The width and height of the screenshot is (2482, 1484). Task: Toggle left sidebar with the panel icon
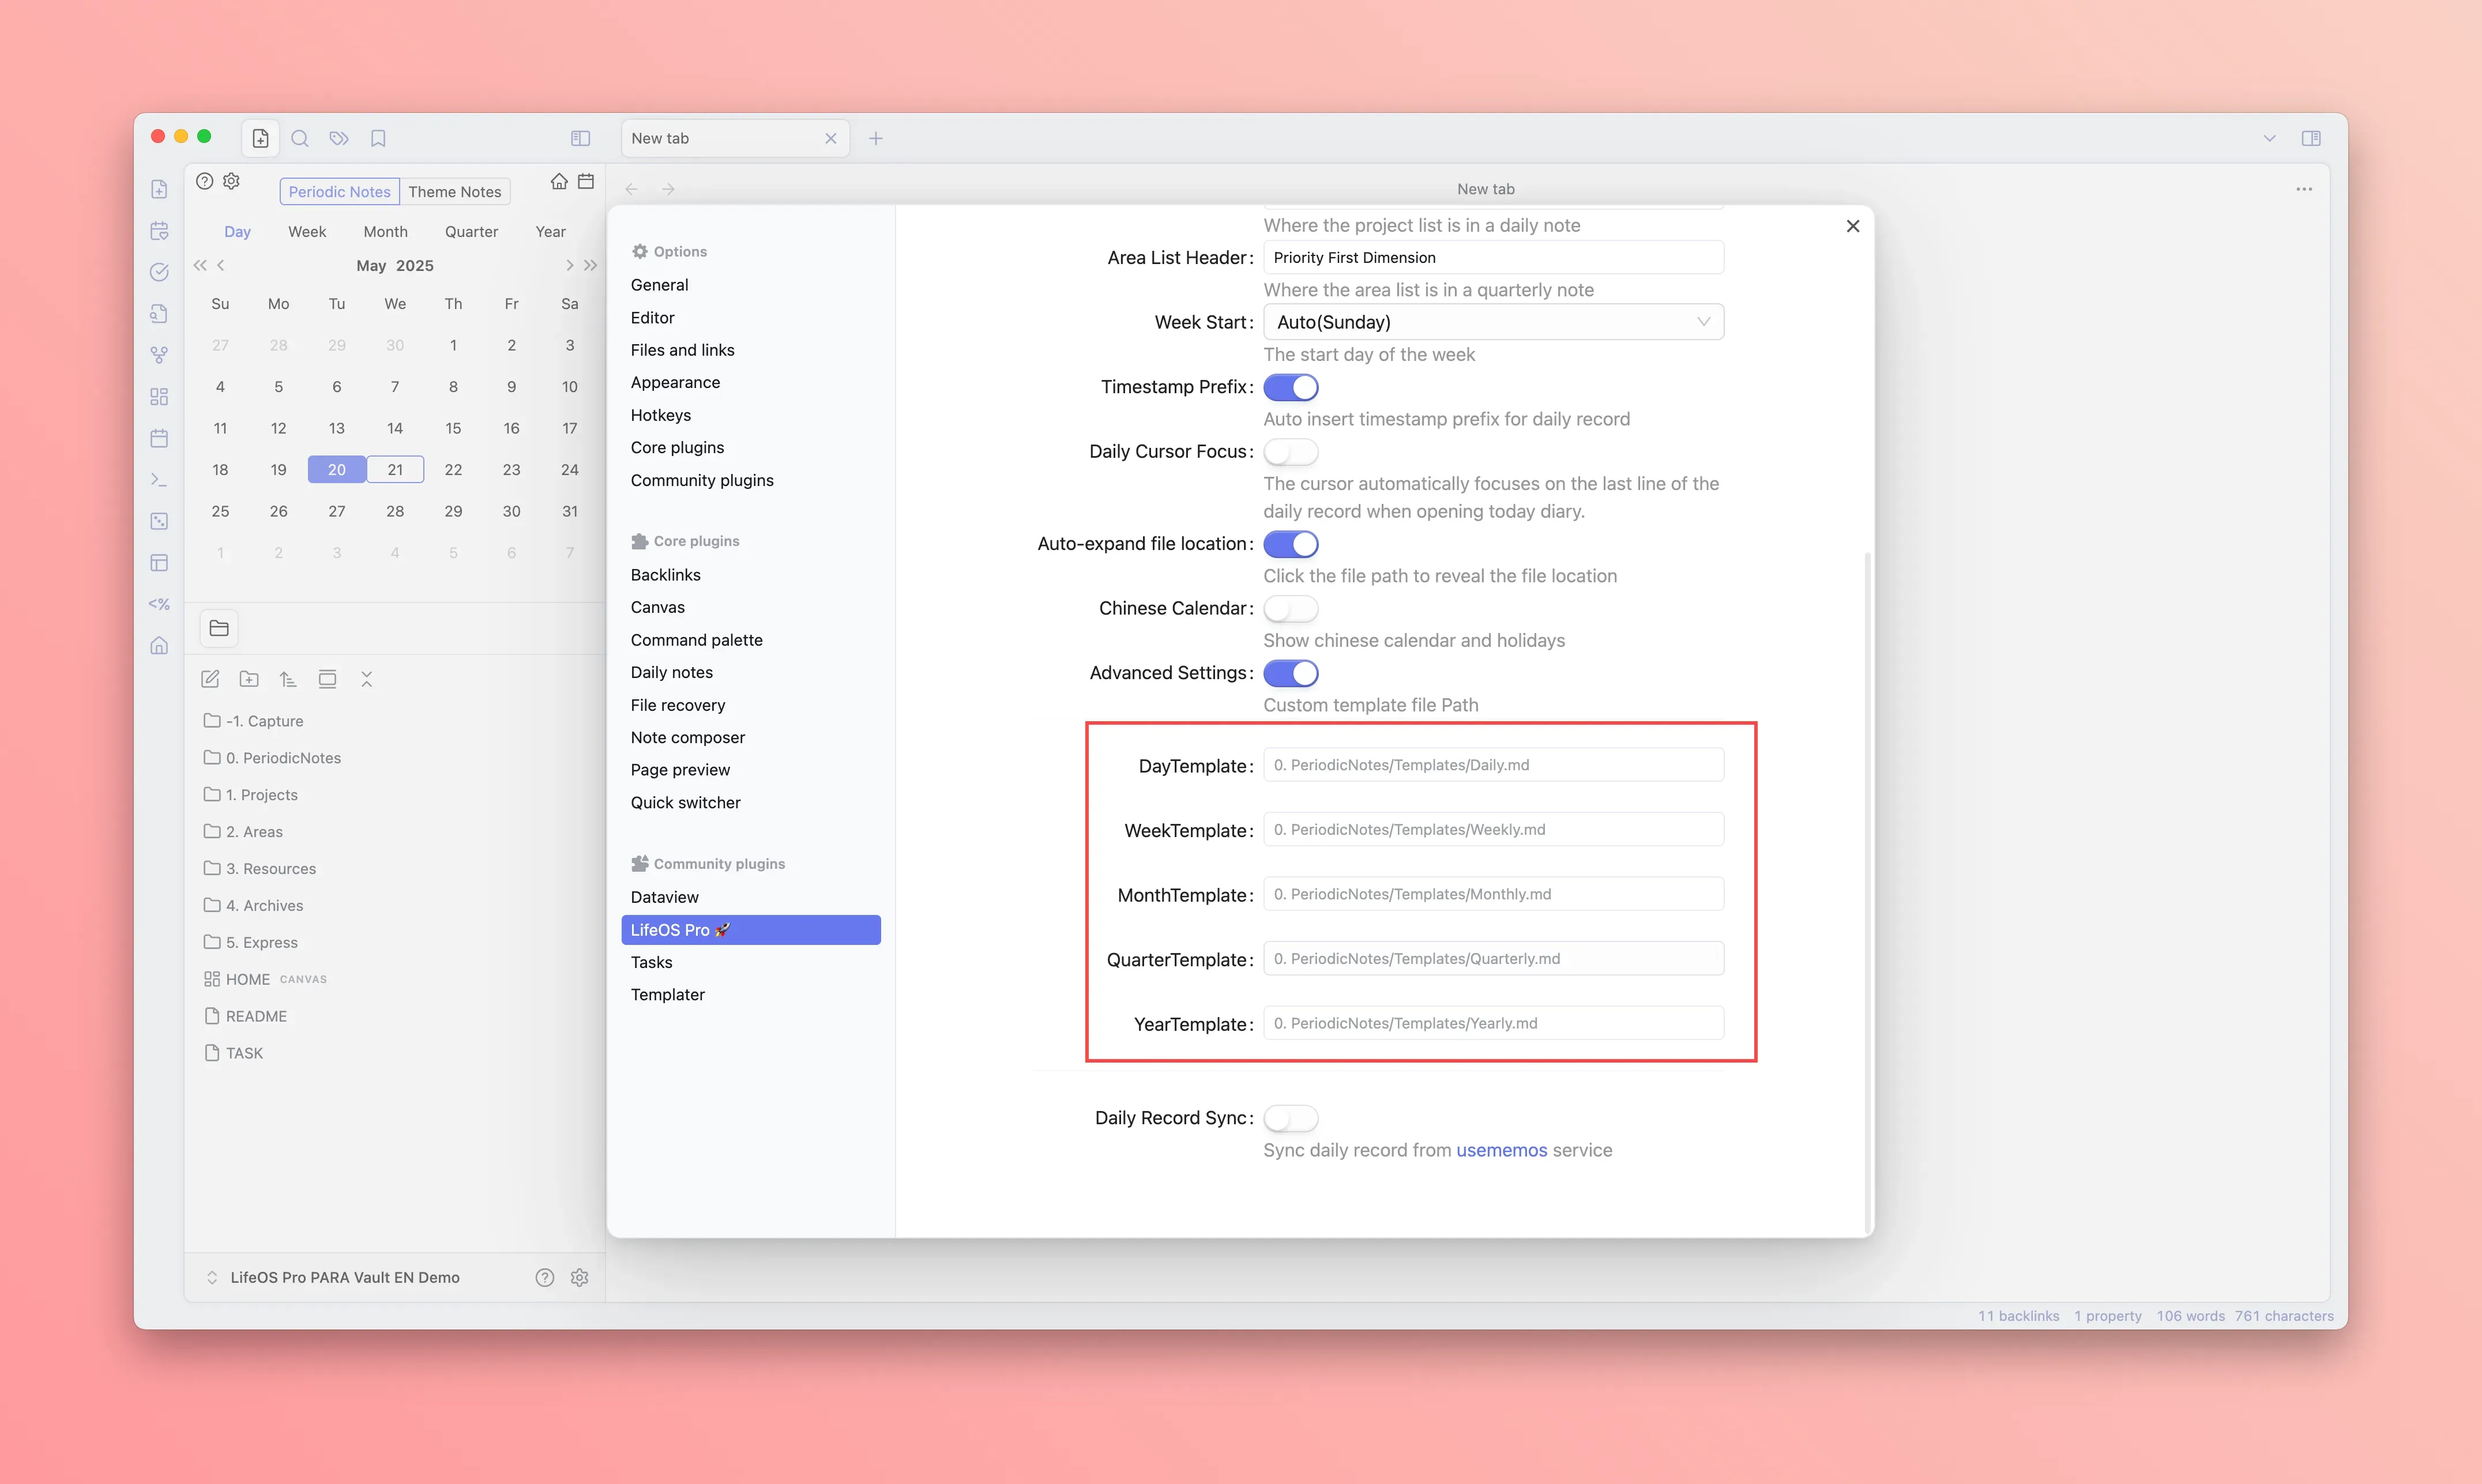[580, 138]
